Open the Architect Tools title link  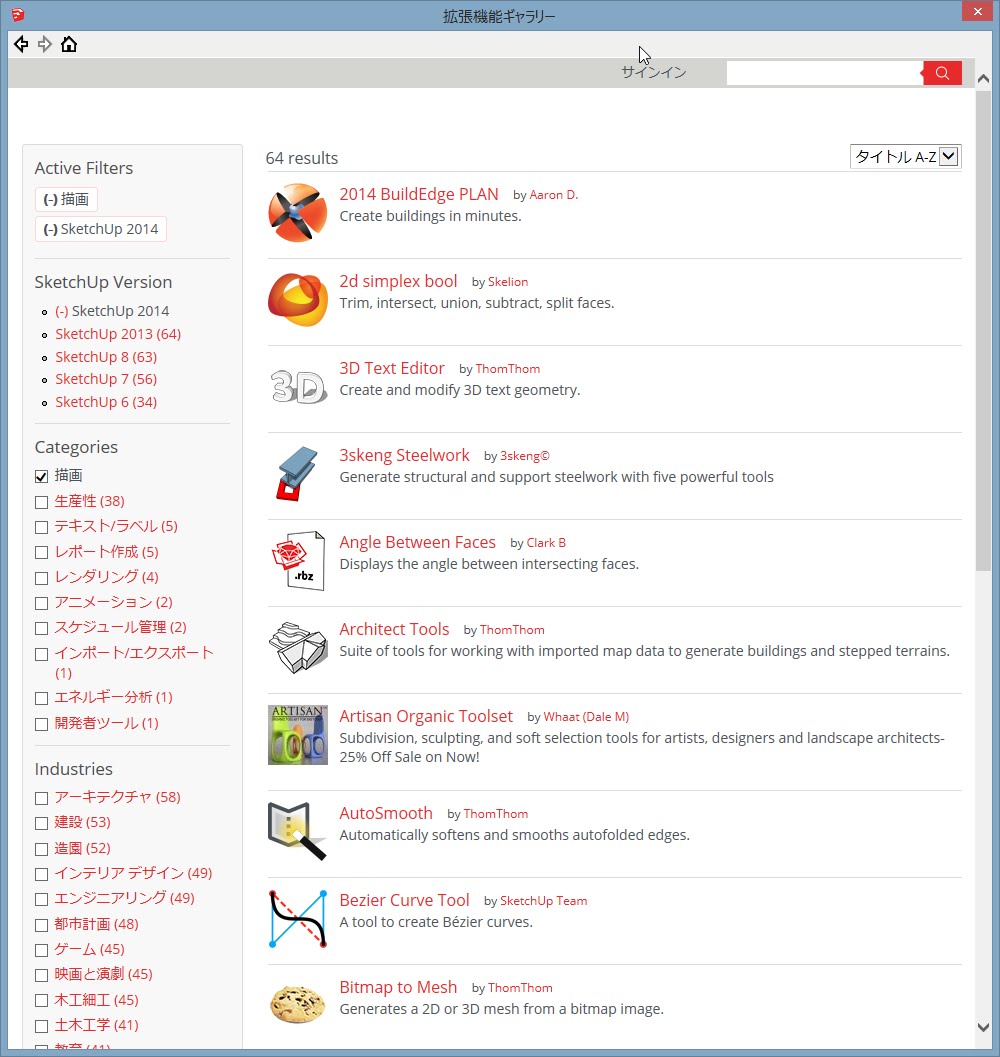[394, 629]
